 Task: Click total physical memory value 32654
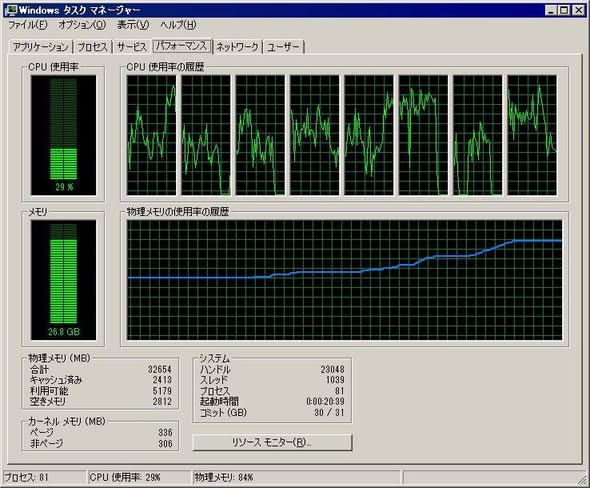point(160,369)
